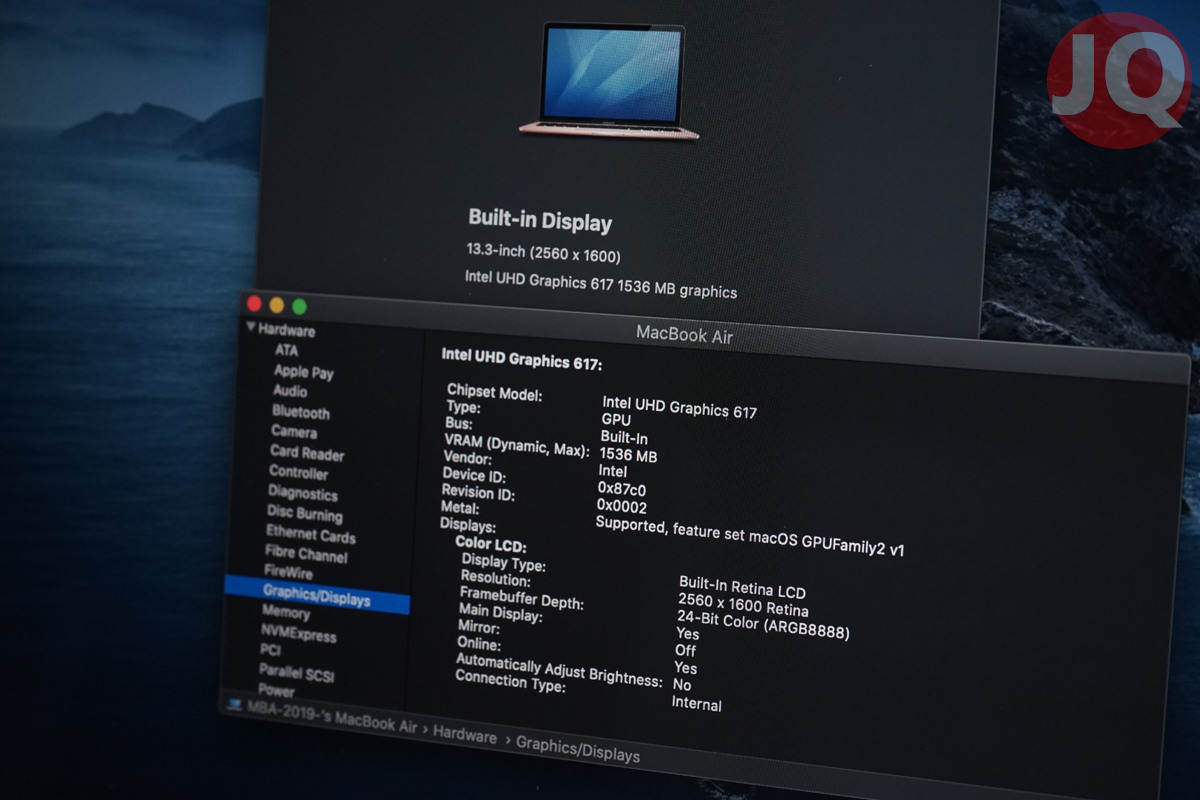Click the "GPU" type value

(x=616, y=420)
